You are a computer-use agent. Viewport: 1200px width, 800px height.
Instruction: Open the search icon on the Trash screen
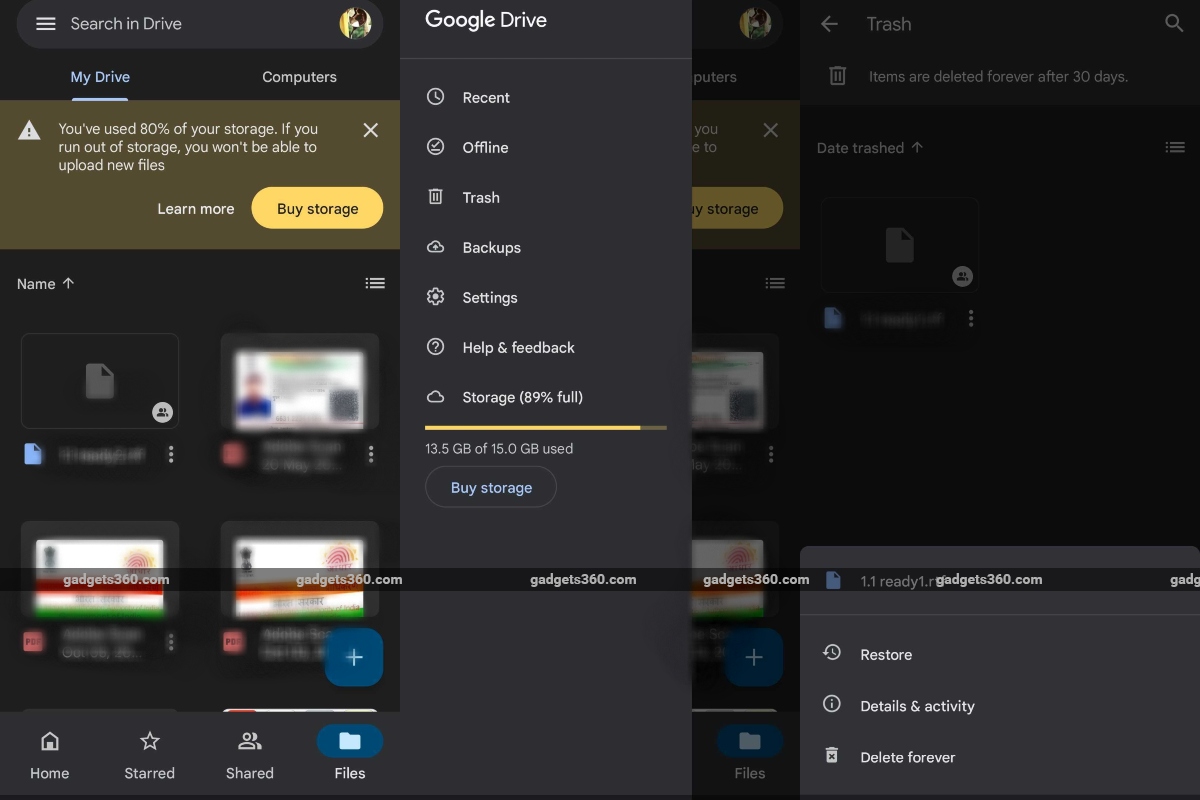tap(1174, 23)
